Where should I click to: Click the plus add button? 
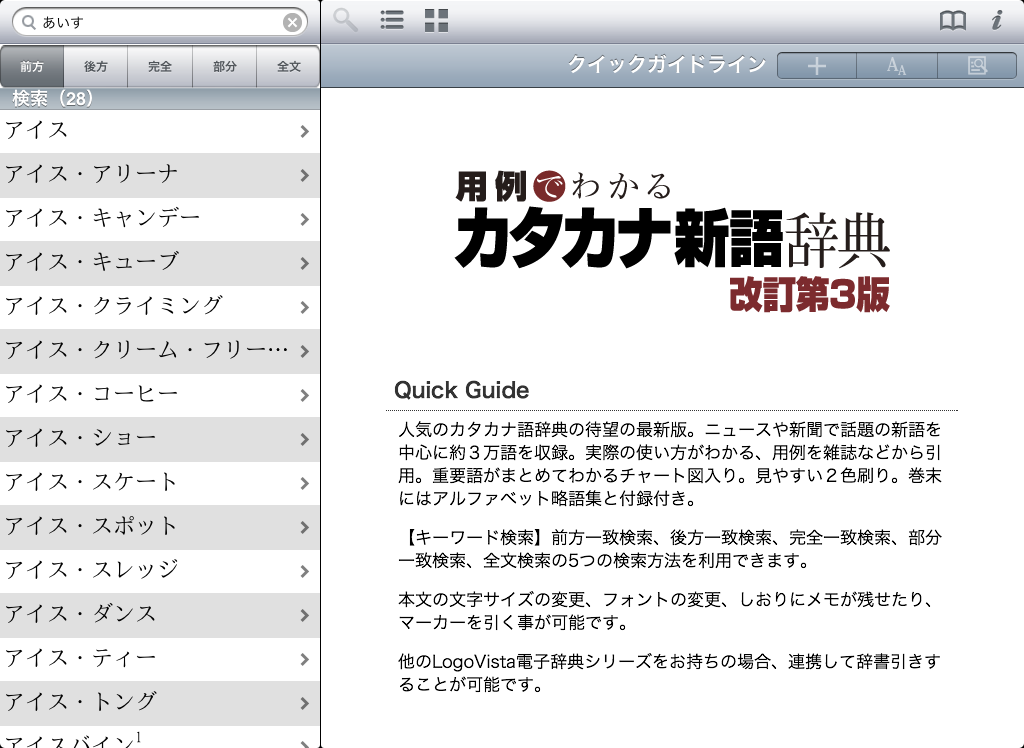[817, 66]
